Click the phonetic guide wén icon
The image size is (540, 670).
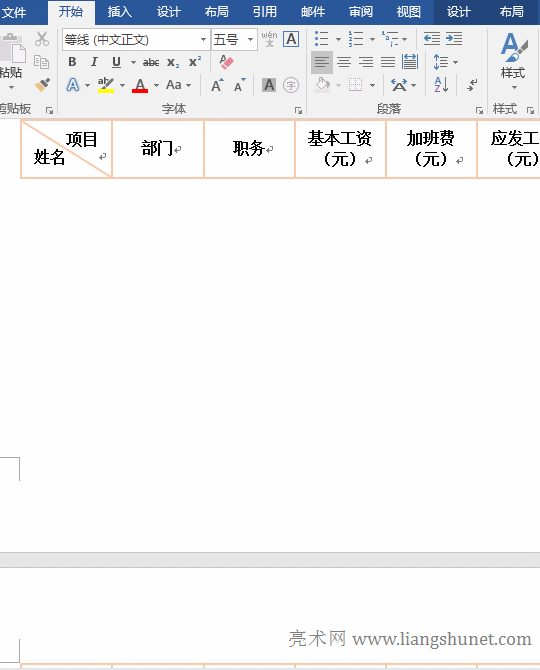click(269, 39)
